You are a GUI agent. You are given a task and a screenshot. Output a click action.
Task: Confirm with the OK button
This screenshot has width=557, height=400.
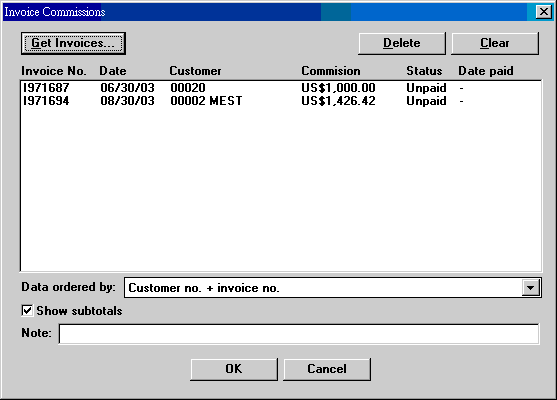(x=234, y=369)
